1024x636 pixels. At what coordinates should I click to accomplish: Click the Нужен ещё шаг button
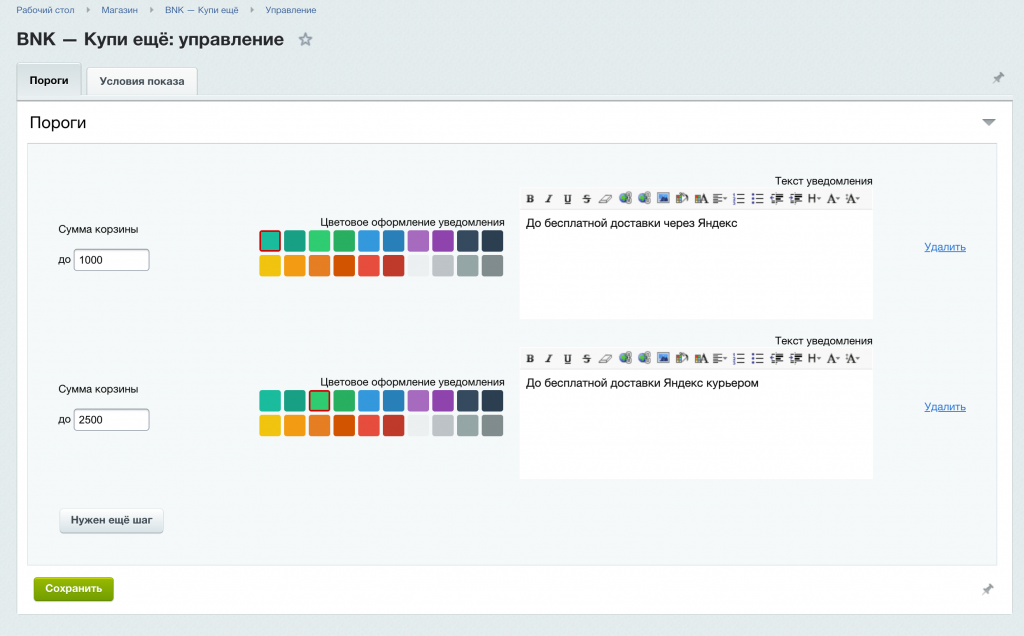pyautogui.click(x=112, y=520)
